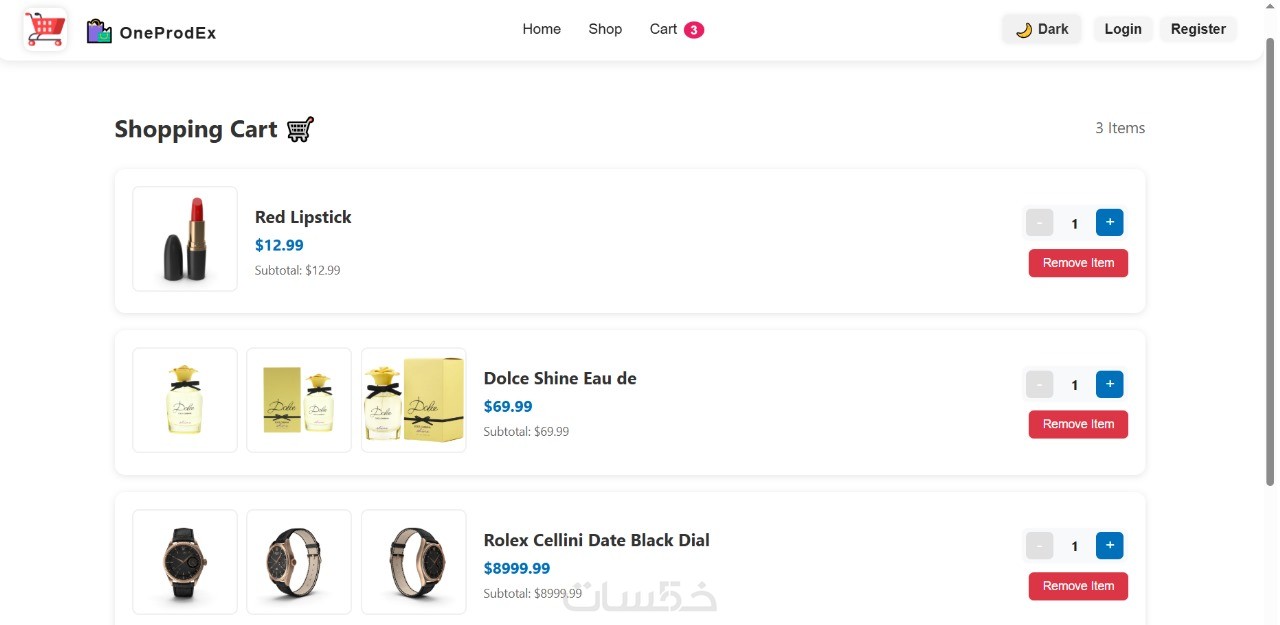1280x625 pixels.
Task: Click the red shopping cart logo icon
Action: coord(45,29)
